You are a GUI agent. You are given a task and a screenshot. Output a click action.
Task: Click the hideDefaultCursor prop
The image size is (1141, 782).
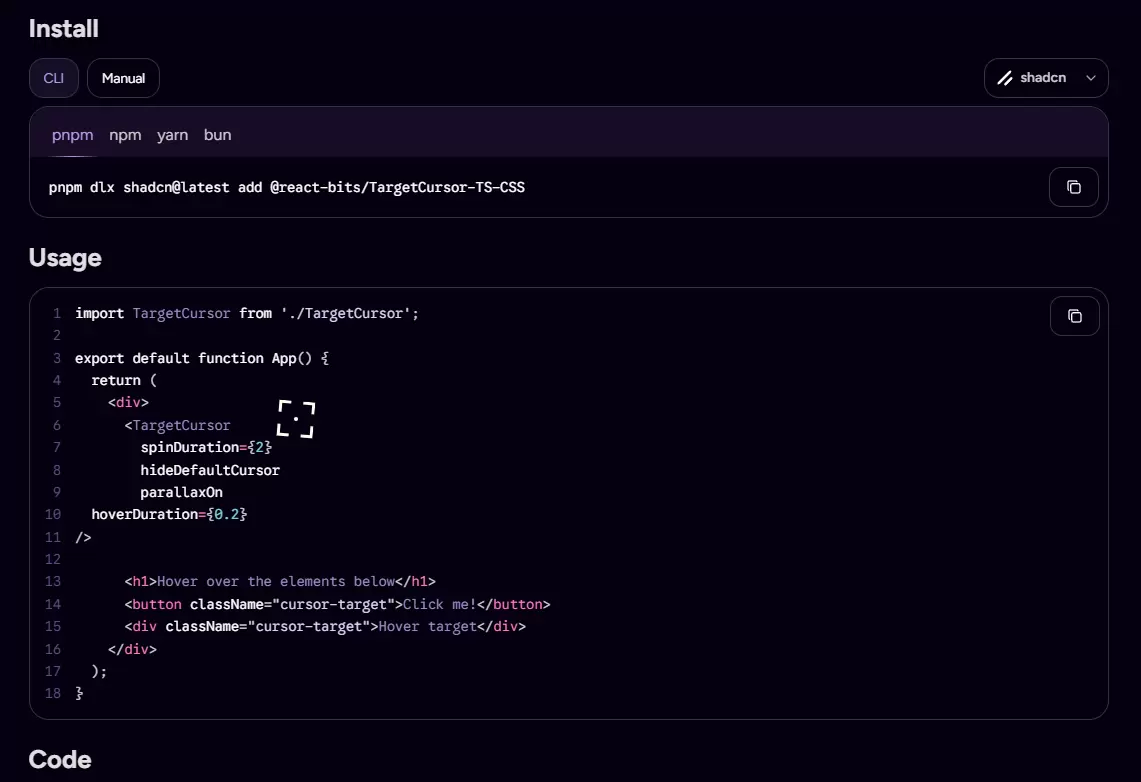point(210,471)
